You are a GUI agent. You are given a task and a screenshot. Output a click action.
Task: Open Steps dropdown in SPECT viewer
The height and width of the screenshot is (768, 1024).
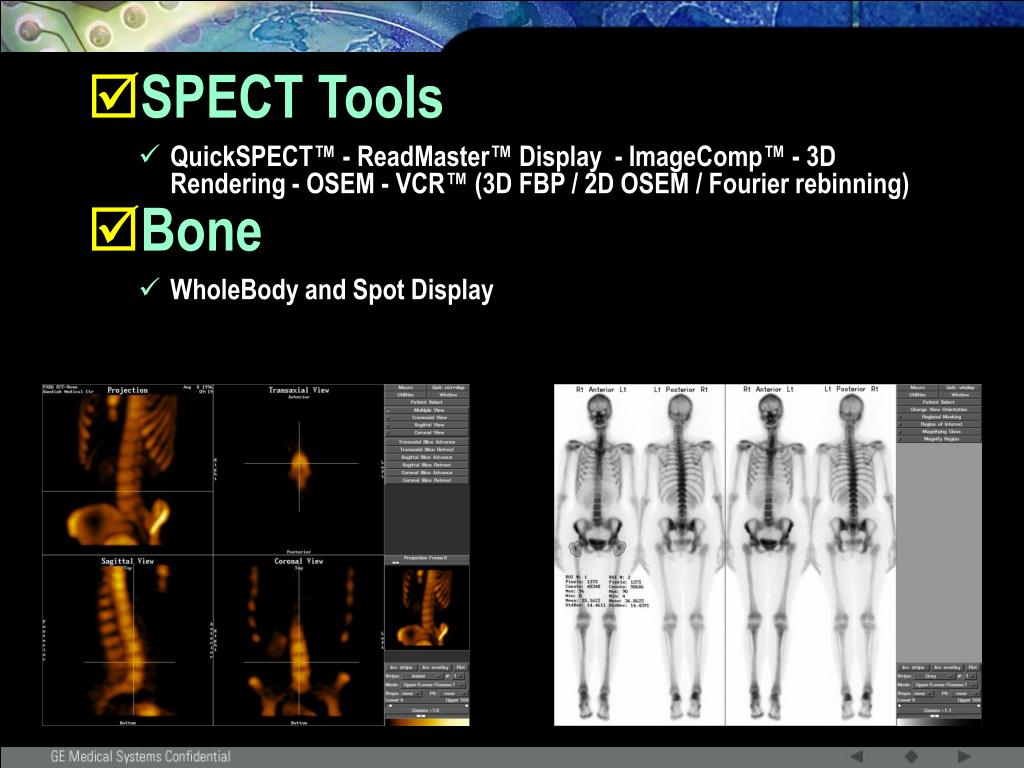pos(411,694)
